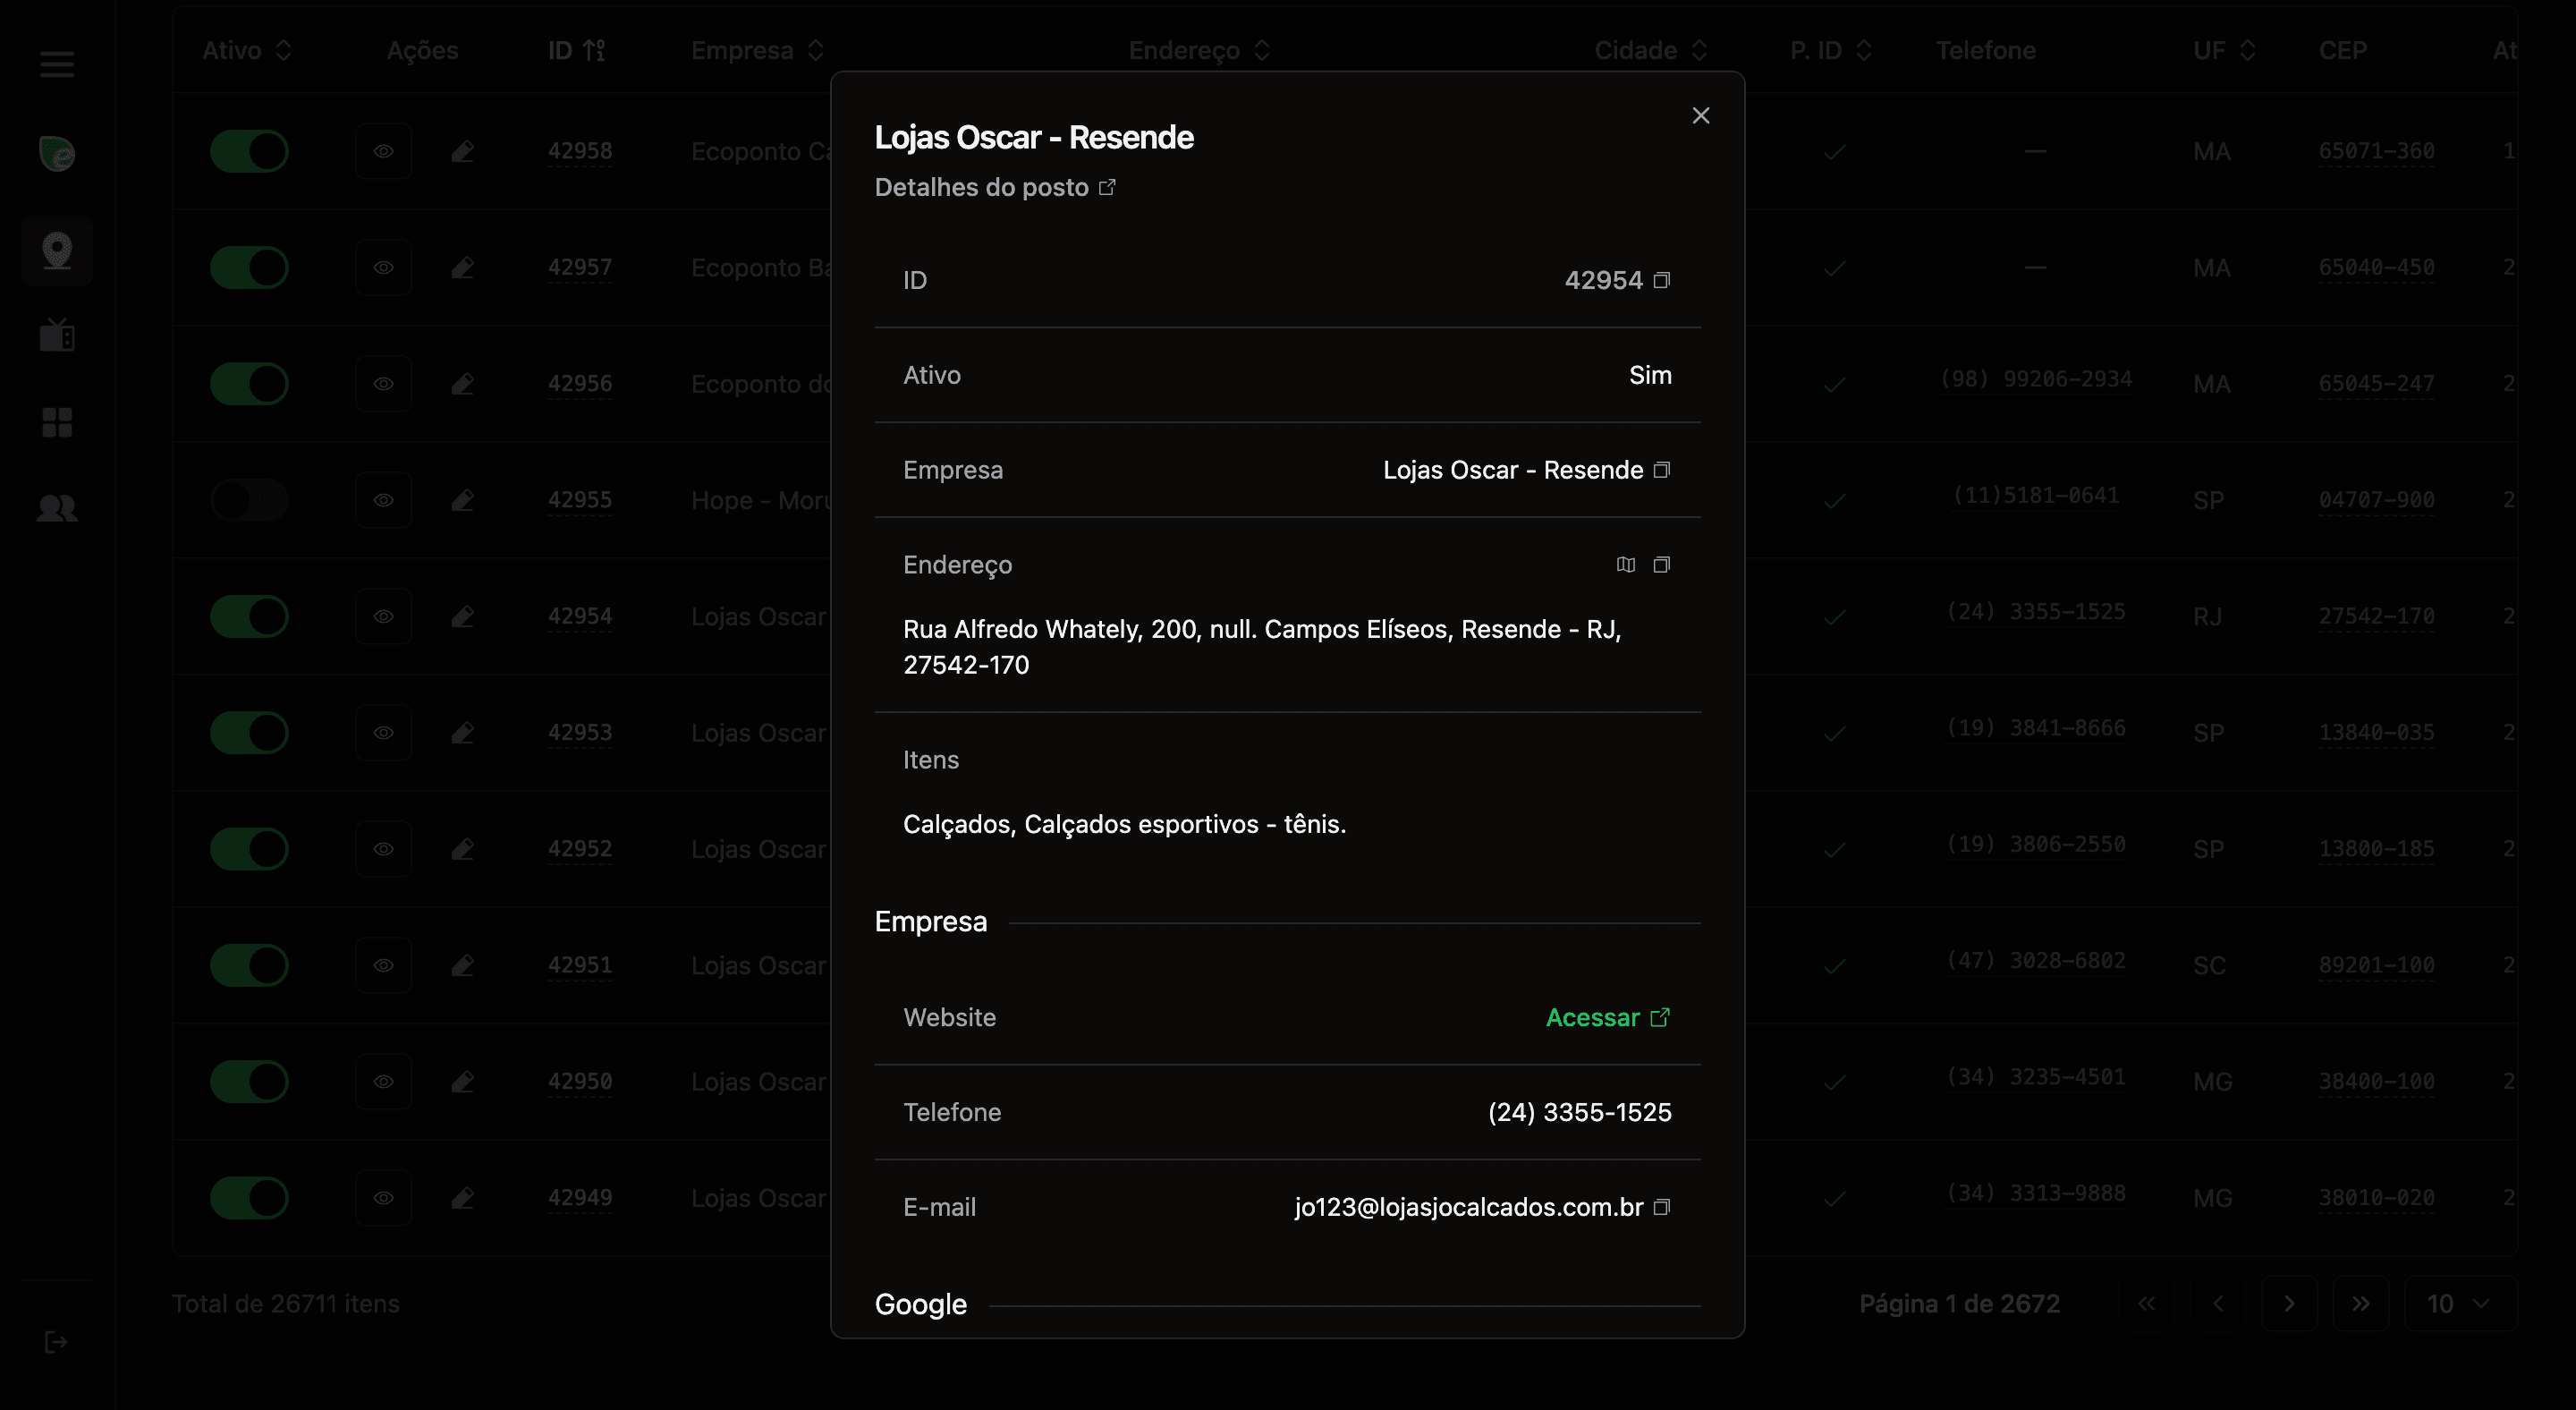The image size is (2576, 1410).
Task: Copy the ID 42954 value
Action: [x=1661, y=280]
